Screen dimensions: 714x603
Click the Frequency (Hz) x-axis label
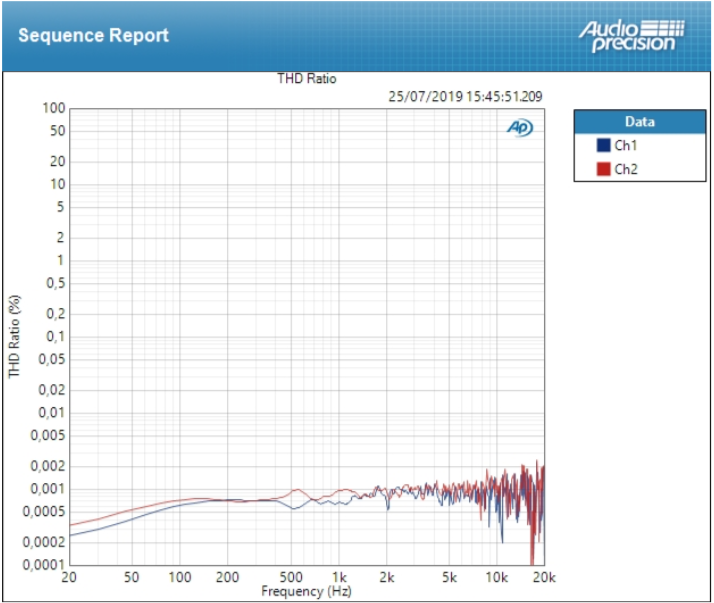pos(307,591)
